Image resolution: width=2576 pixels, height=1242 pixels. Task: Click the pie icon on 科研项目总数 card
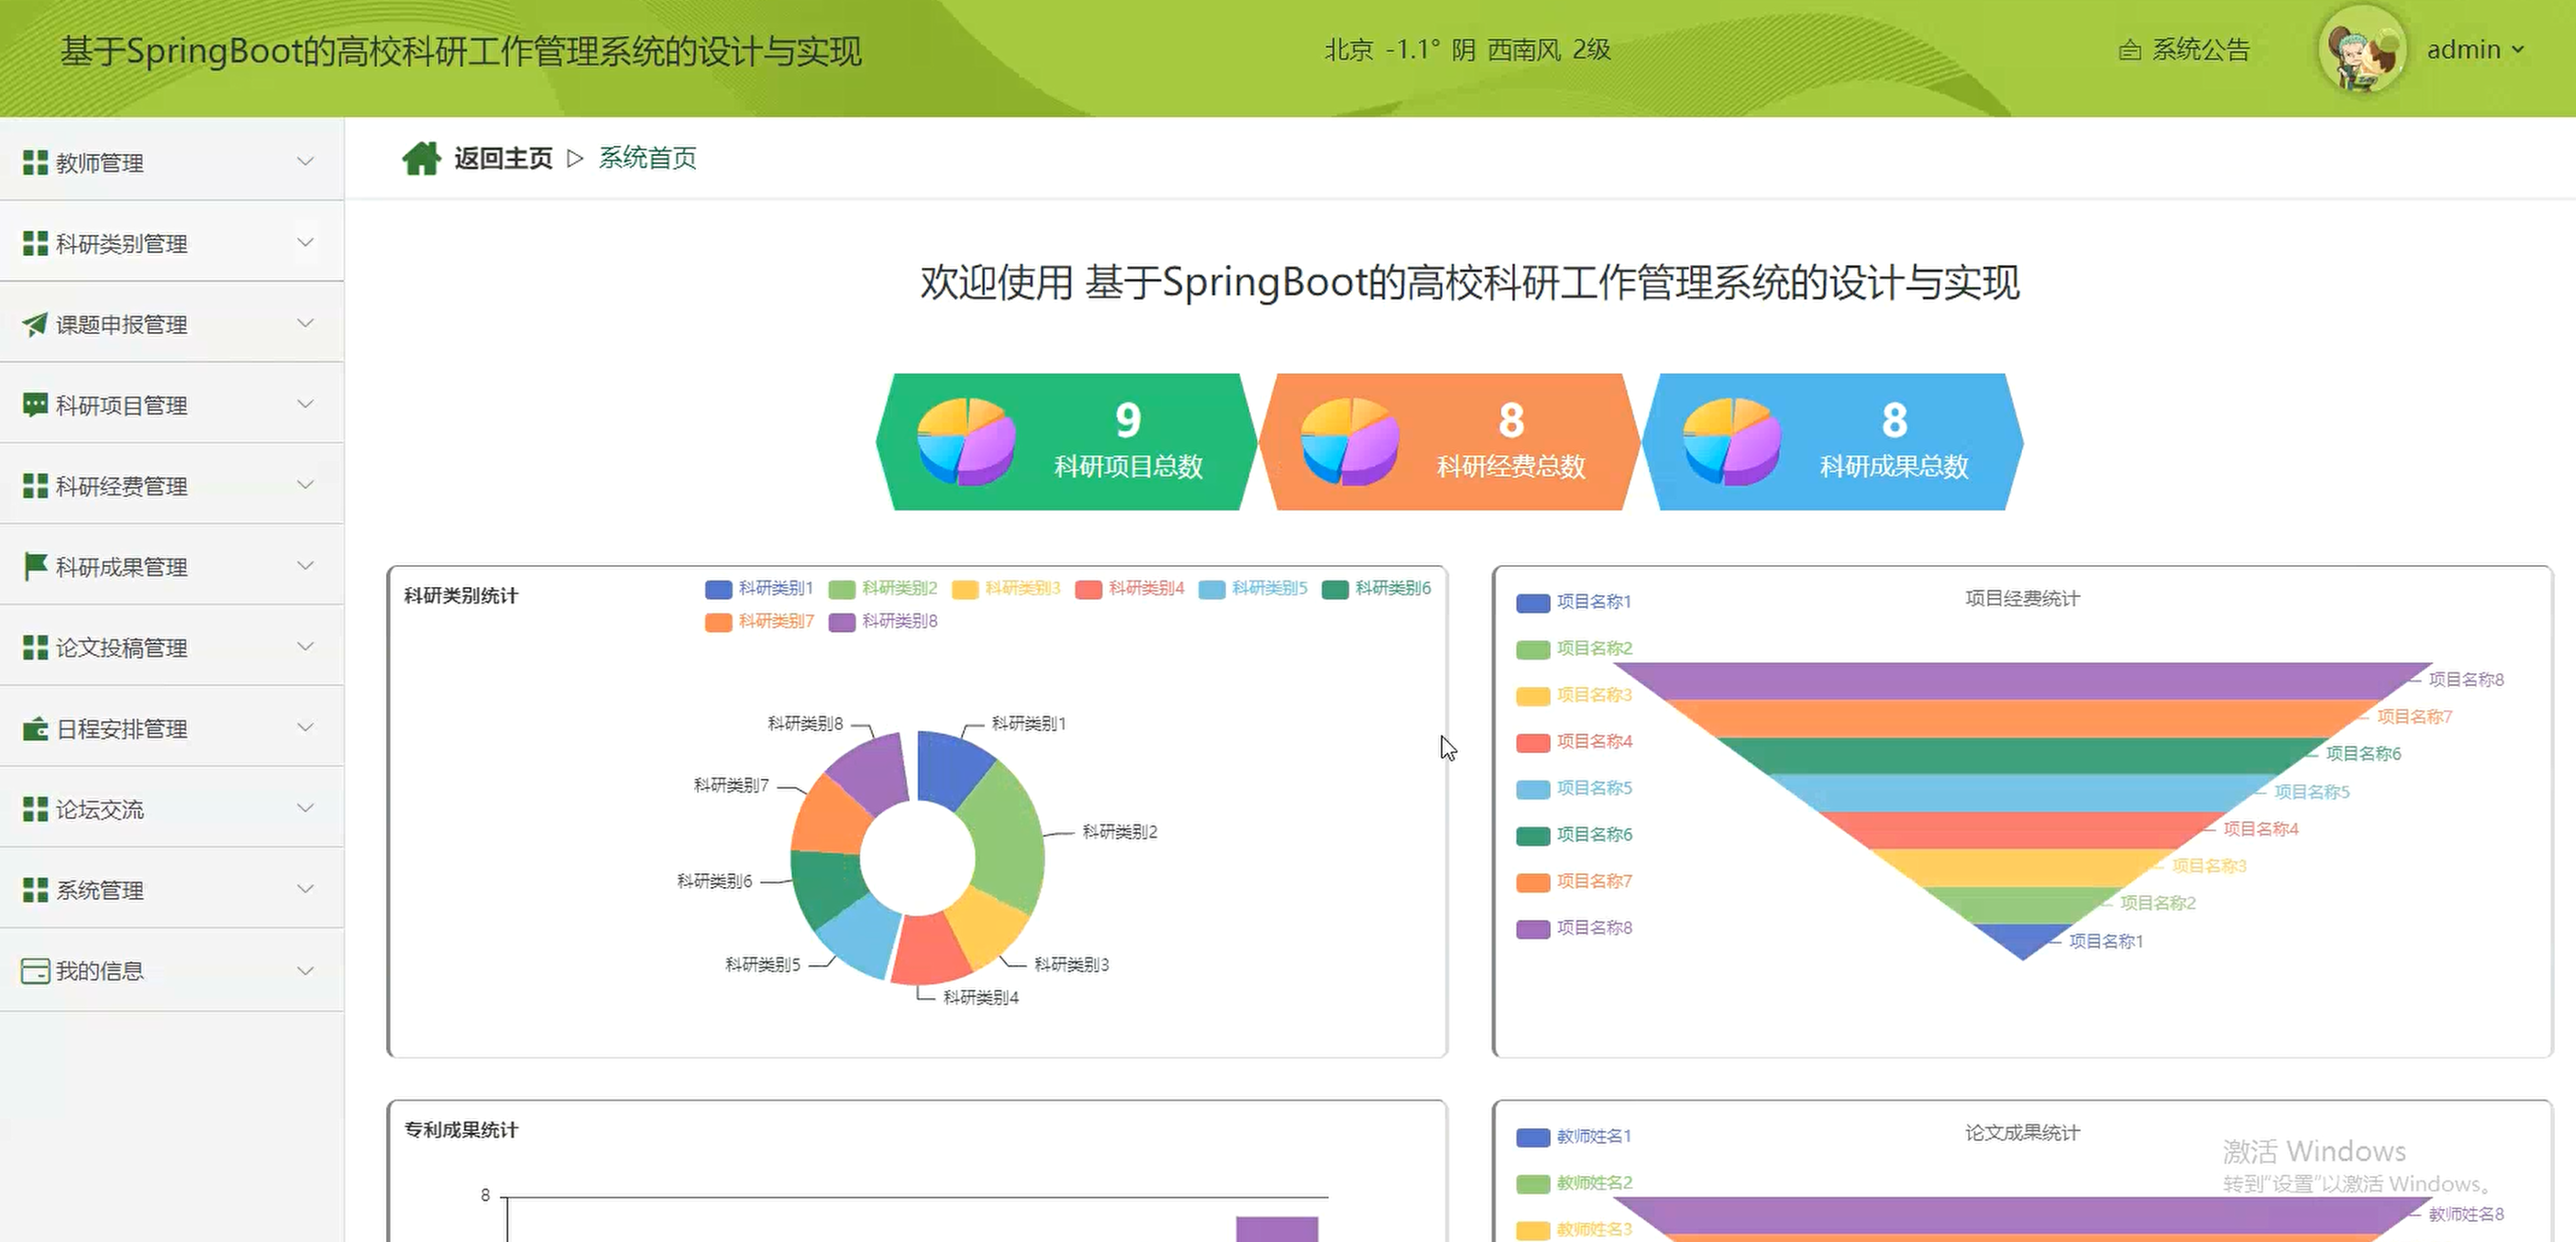pyautogui.click(x=966, y=442)
